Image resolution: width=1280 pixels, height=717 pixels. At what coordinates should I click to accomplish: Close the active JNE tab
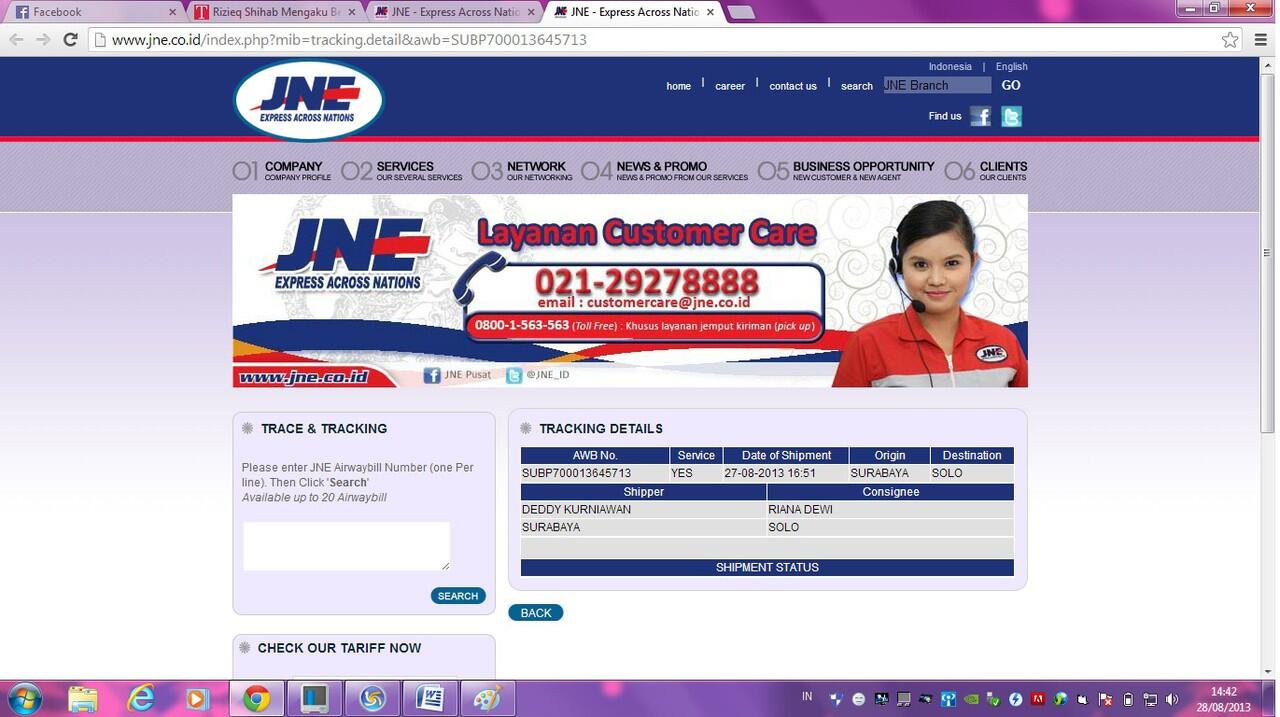(x=711, y=12)
